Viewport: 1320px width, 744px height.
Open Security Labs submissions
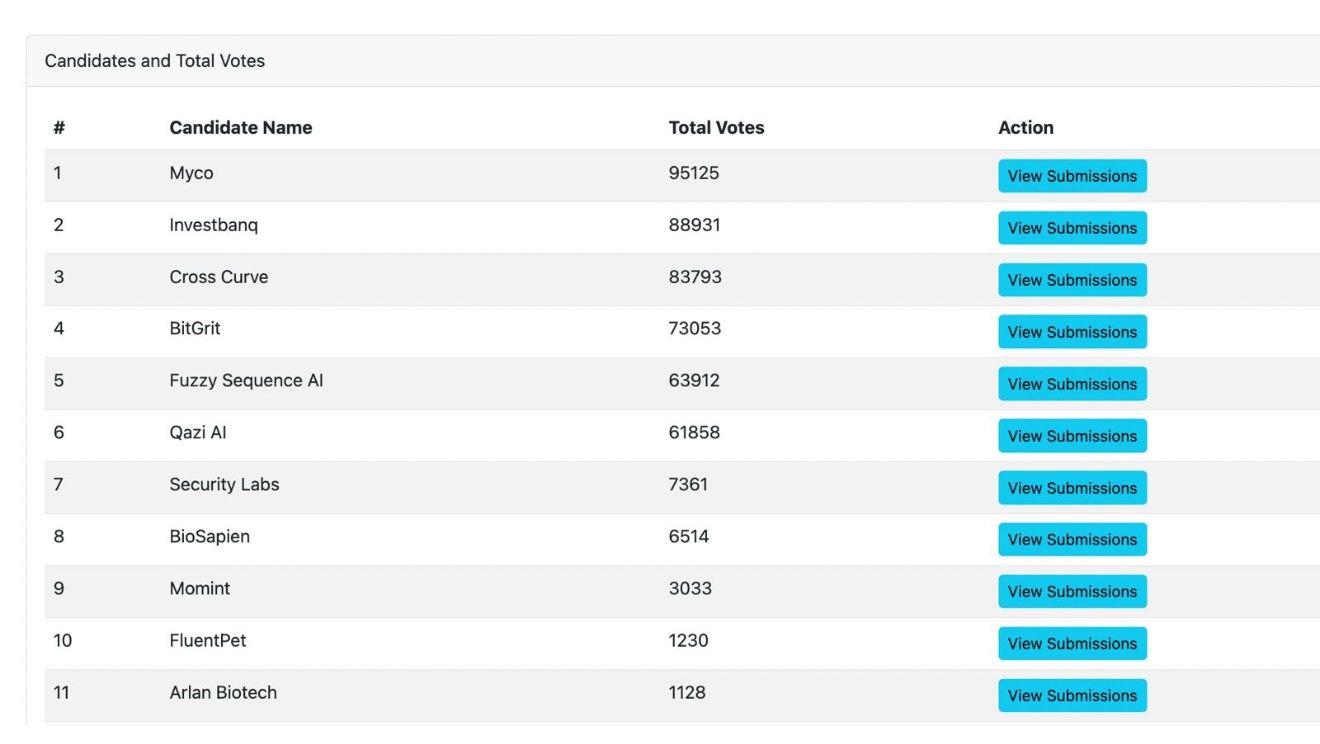pos(1072,488)
